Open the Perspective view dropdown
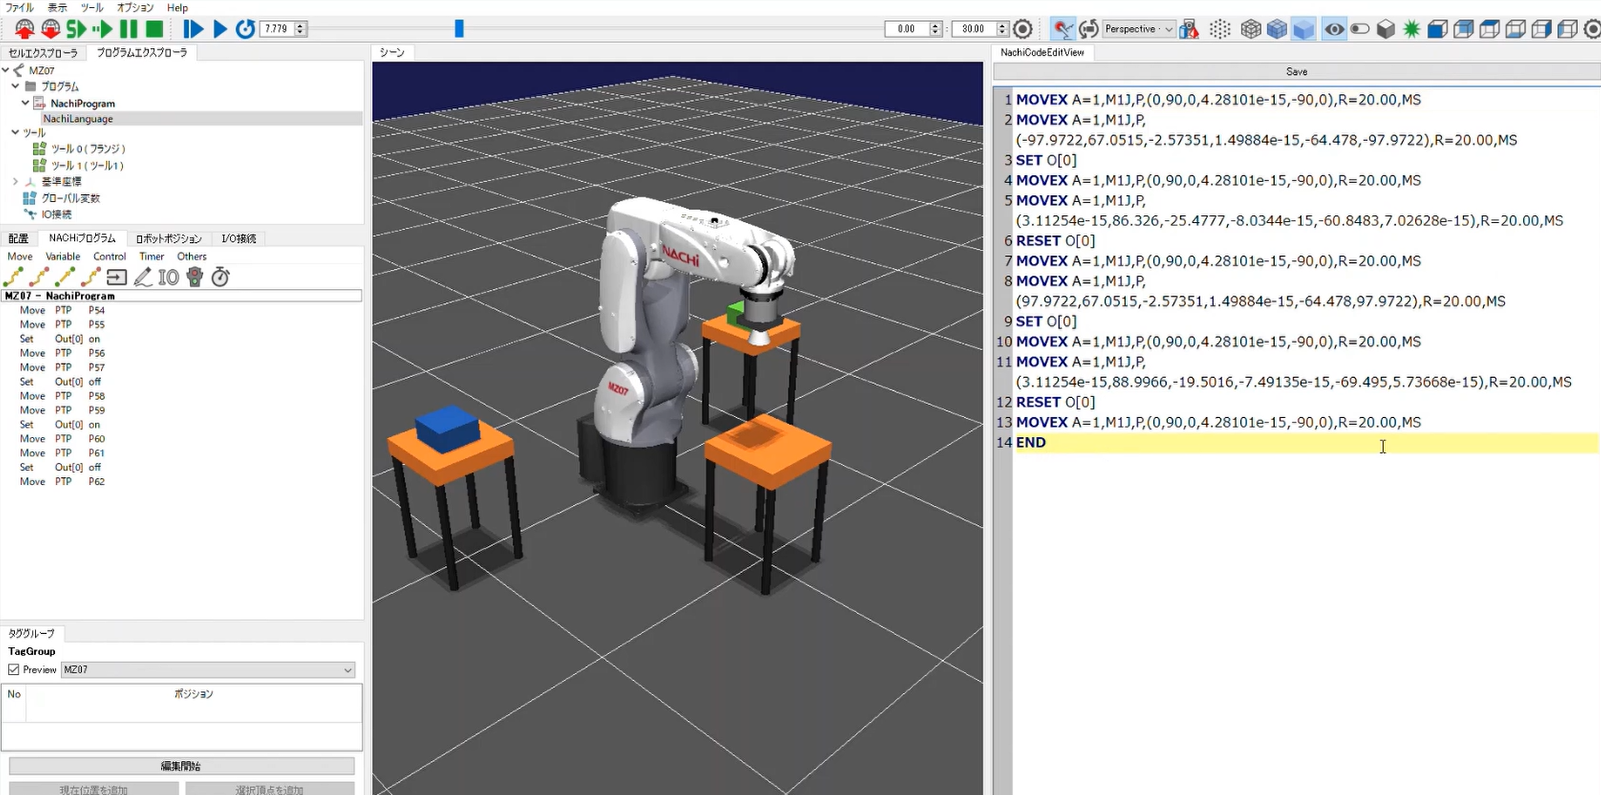Image resolution: width=1601 pixels, height=795 pixels. click(x=1138, y=29)
